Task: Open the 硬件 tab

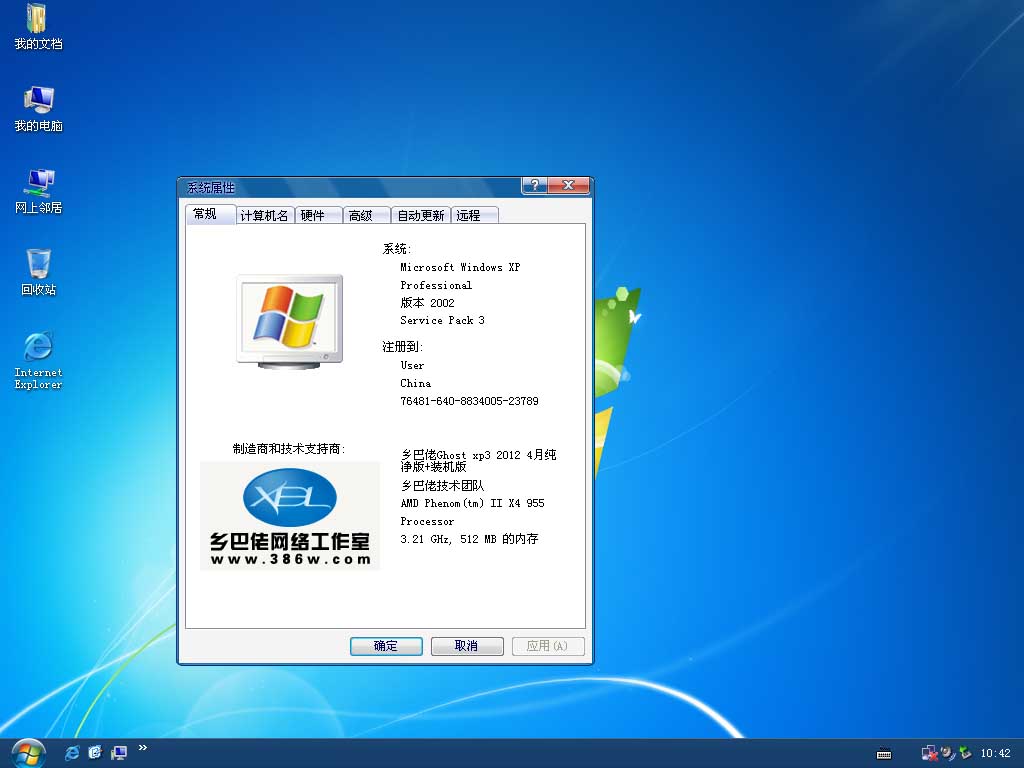Action: pyautogui.click(x=313, y=215)
